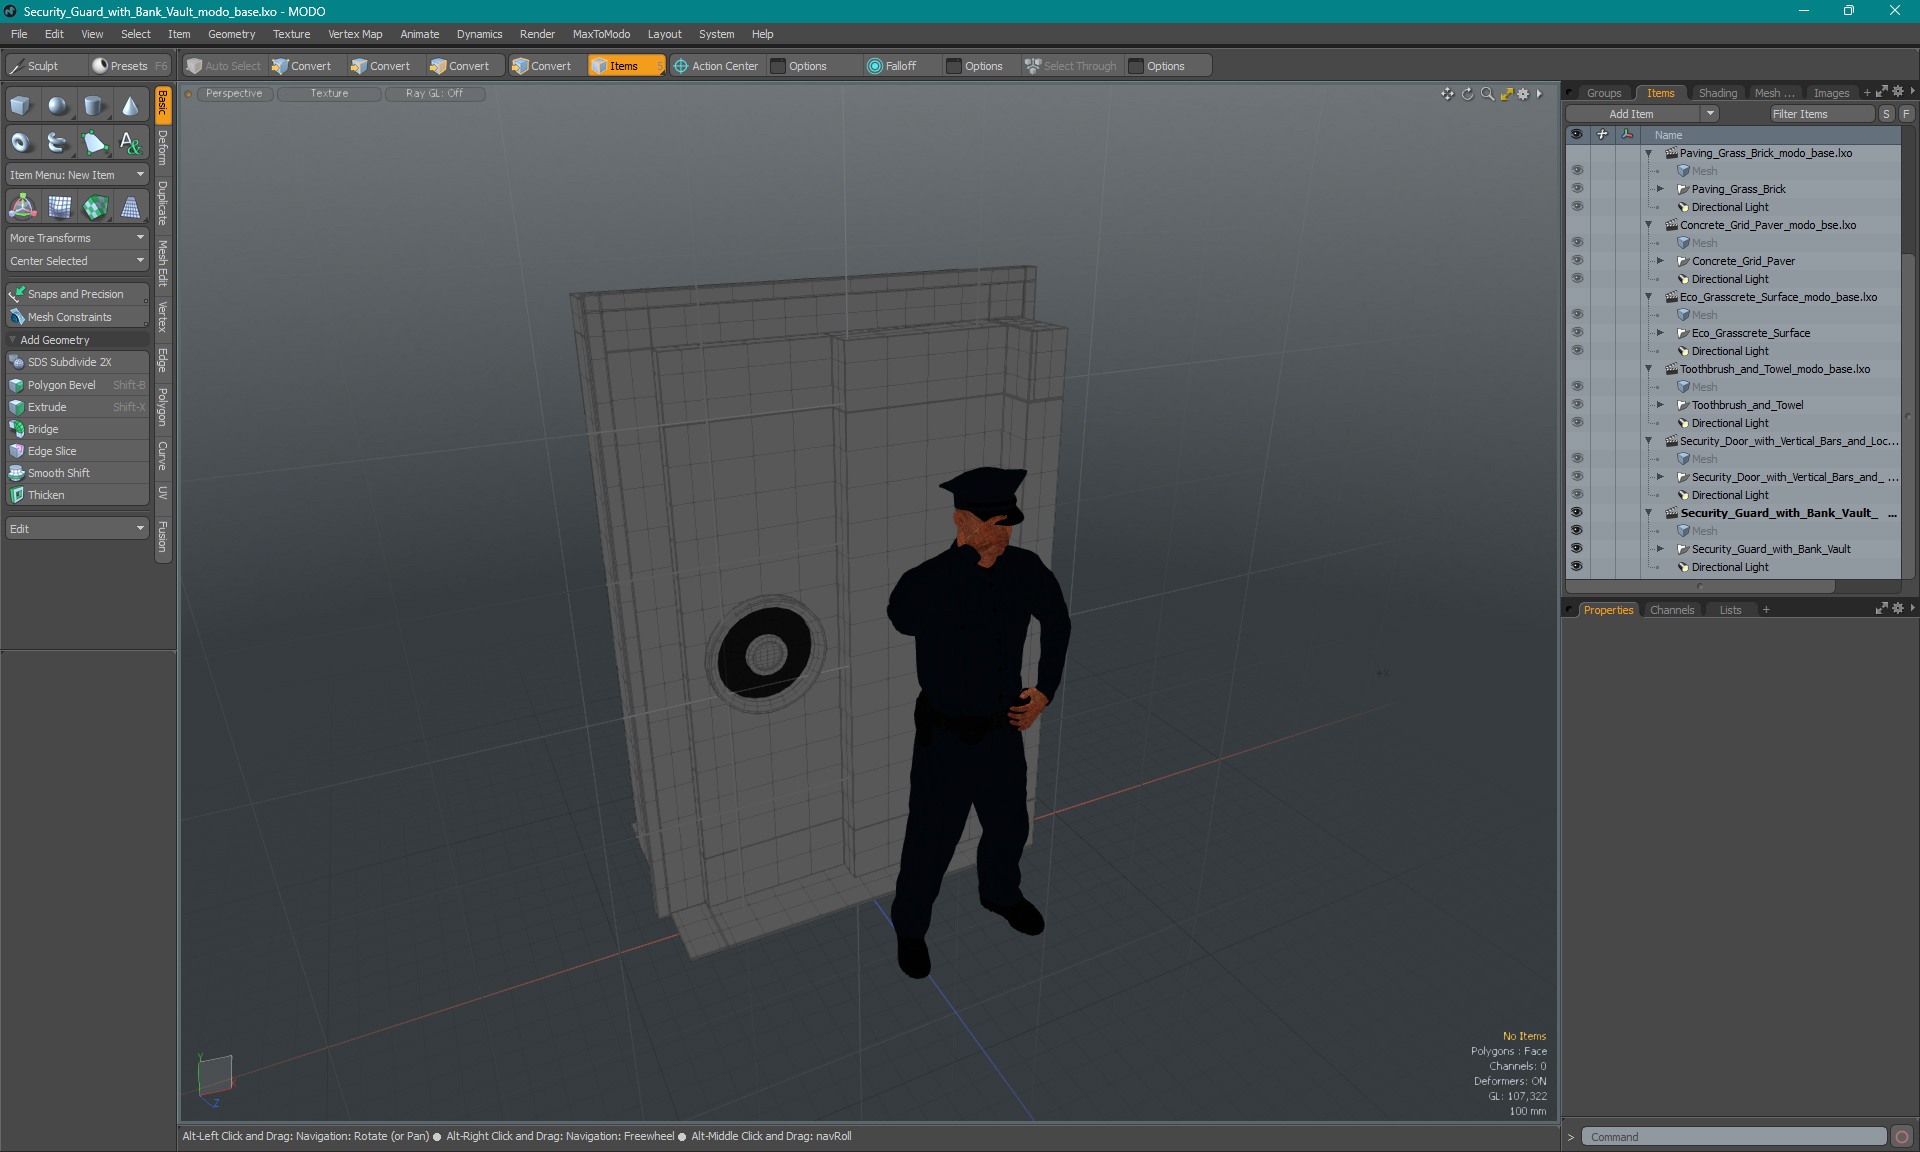Click the Falloff tool icon

coord(875,64)
